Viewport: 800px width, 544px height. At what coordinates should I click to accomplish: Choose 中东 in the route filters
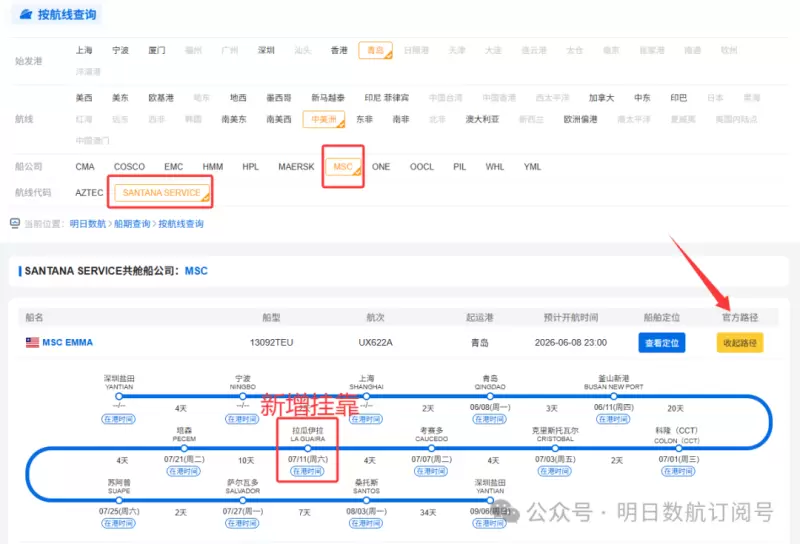[x=642, y=97]
